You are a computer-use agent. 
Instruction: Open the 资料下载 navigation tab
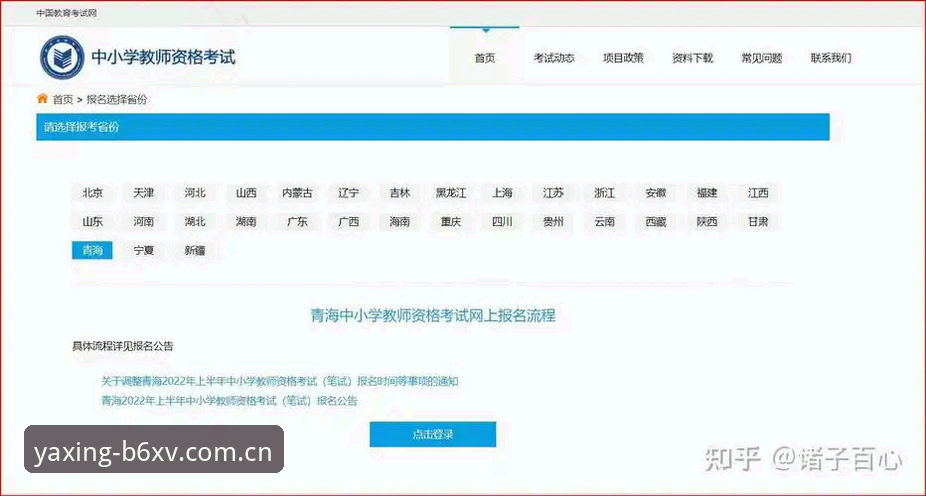click(x=692, y=58)
